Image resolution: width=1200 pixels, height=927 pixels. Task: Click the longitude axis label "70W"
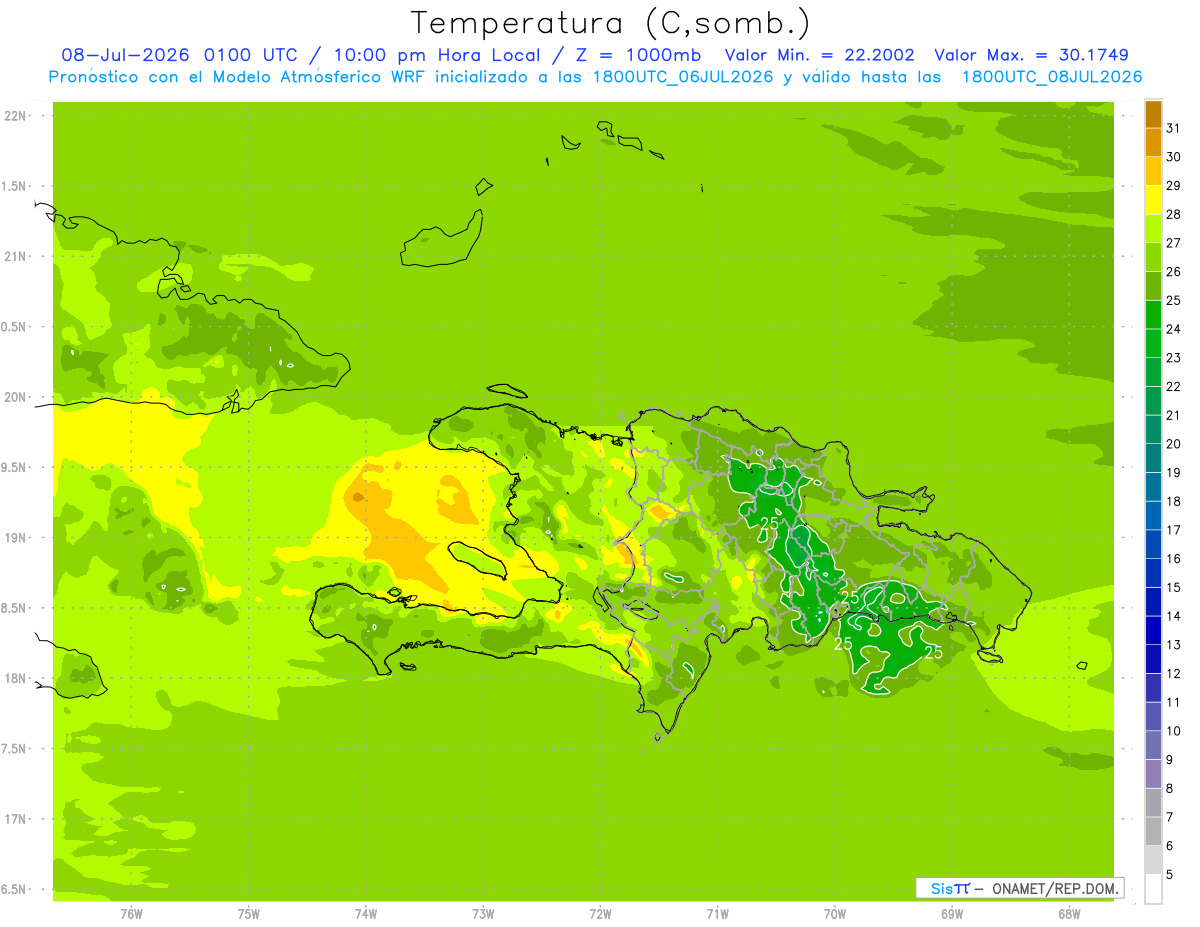[x=835, y=914]
